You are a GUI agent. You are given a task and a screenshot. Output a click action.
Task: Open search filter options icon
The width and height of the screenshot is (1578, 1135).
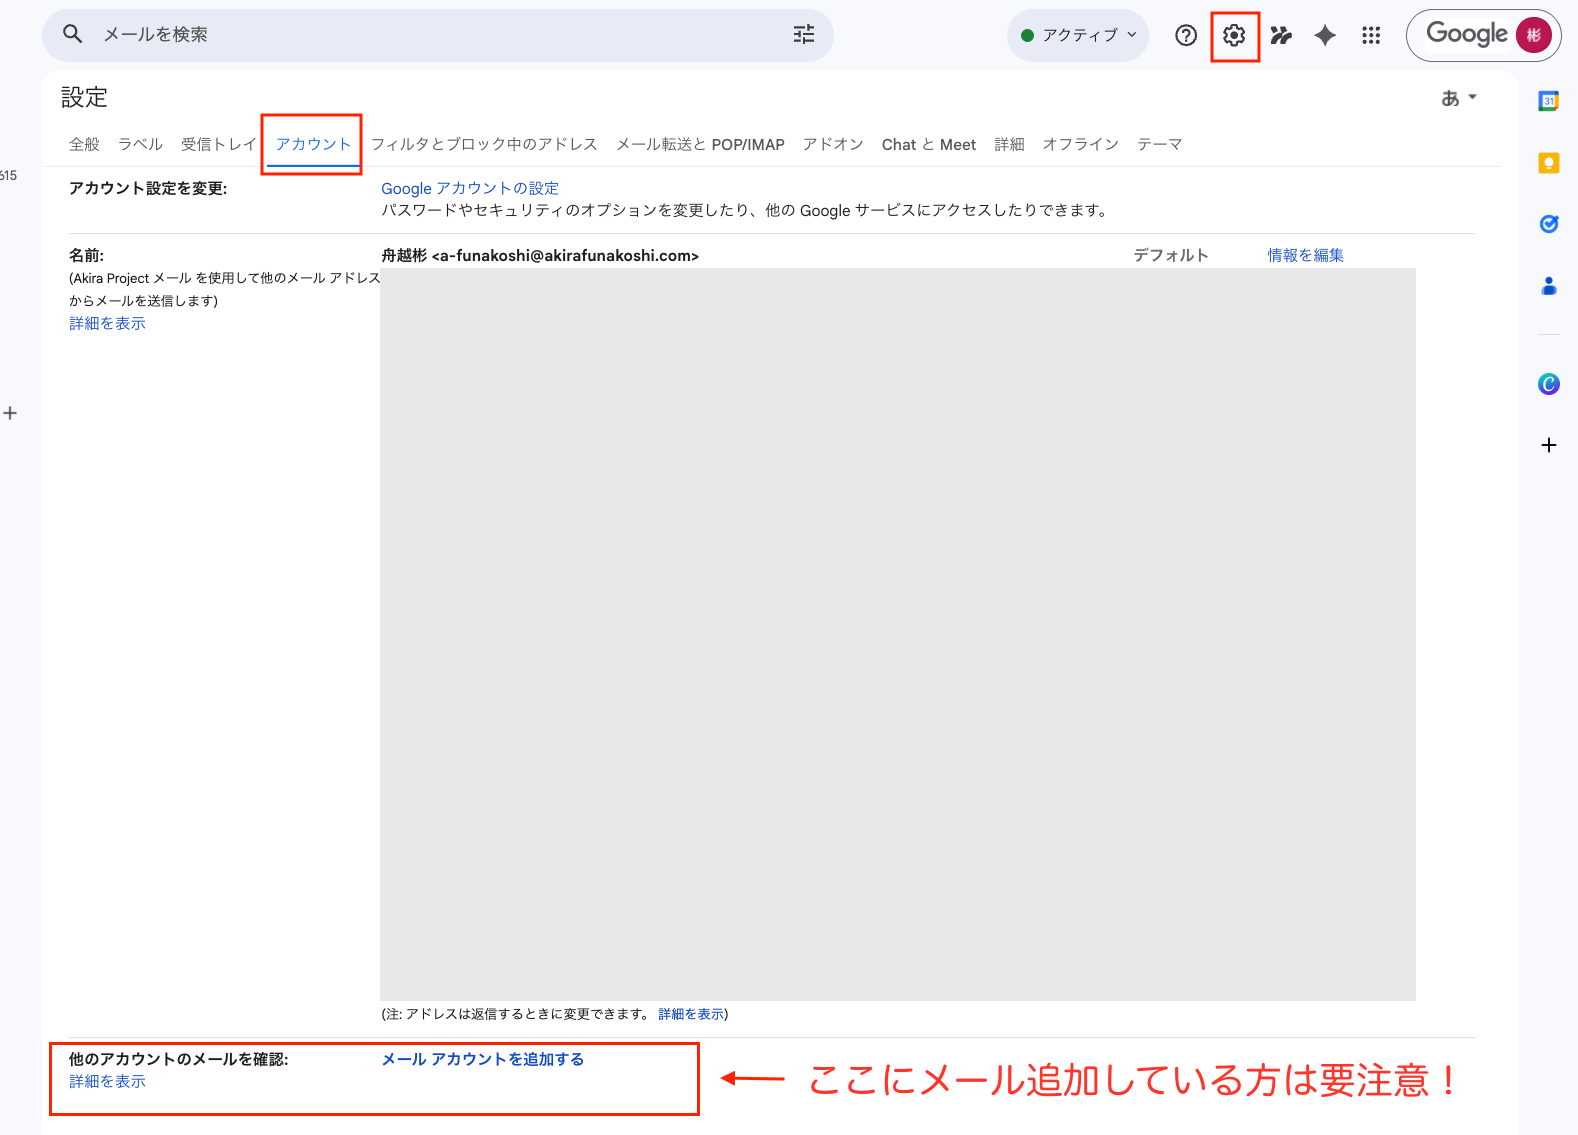pyautogui.click(x=804, y=35)
